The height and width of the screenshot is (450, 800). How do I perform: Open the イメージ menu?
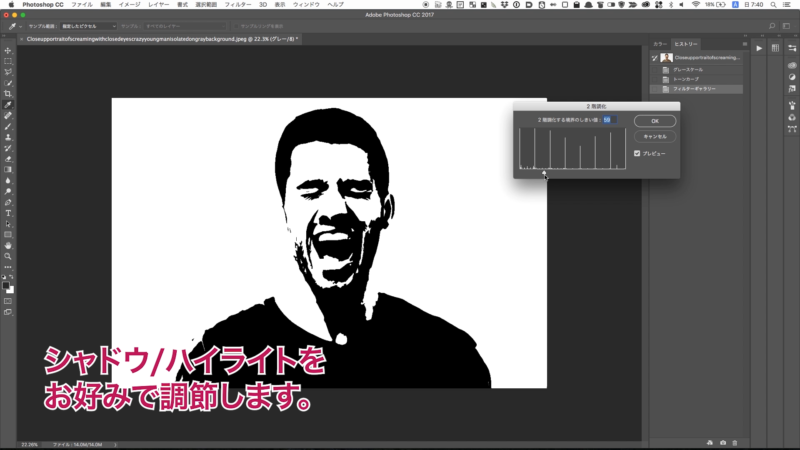tap(129, 5)
